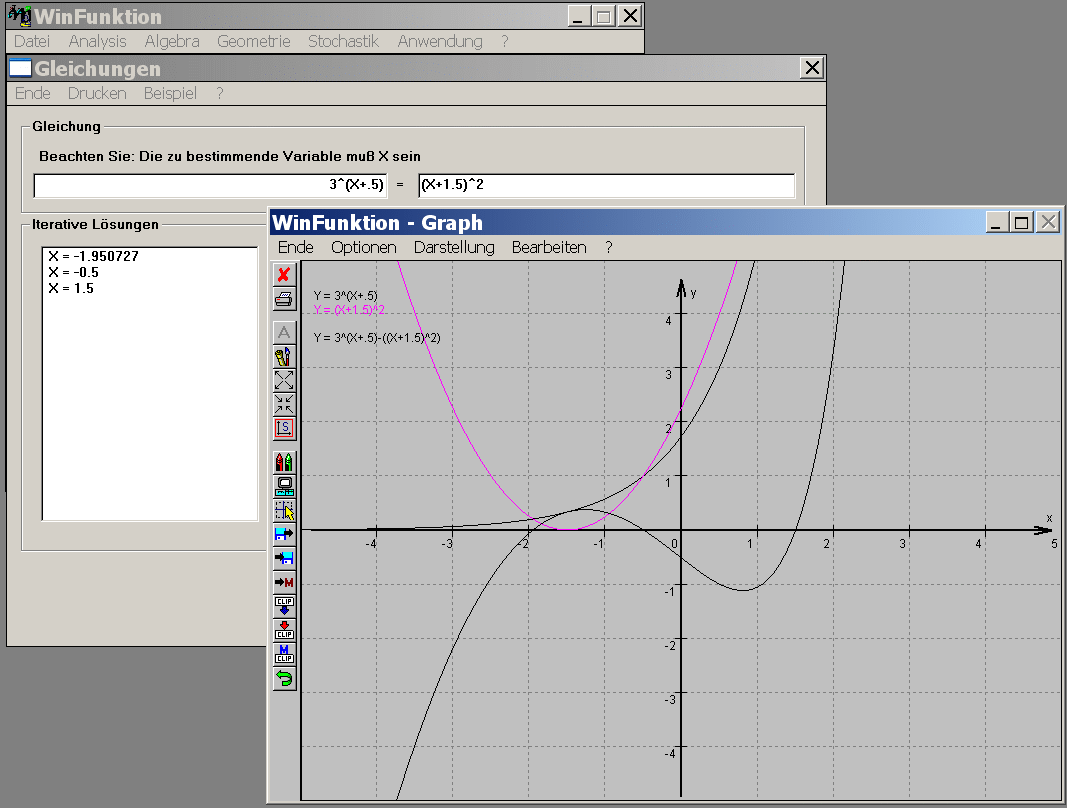1067x808 pixels.
Task: Click the red X close icon in Graph toolbar
Action: coord(284,274)
